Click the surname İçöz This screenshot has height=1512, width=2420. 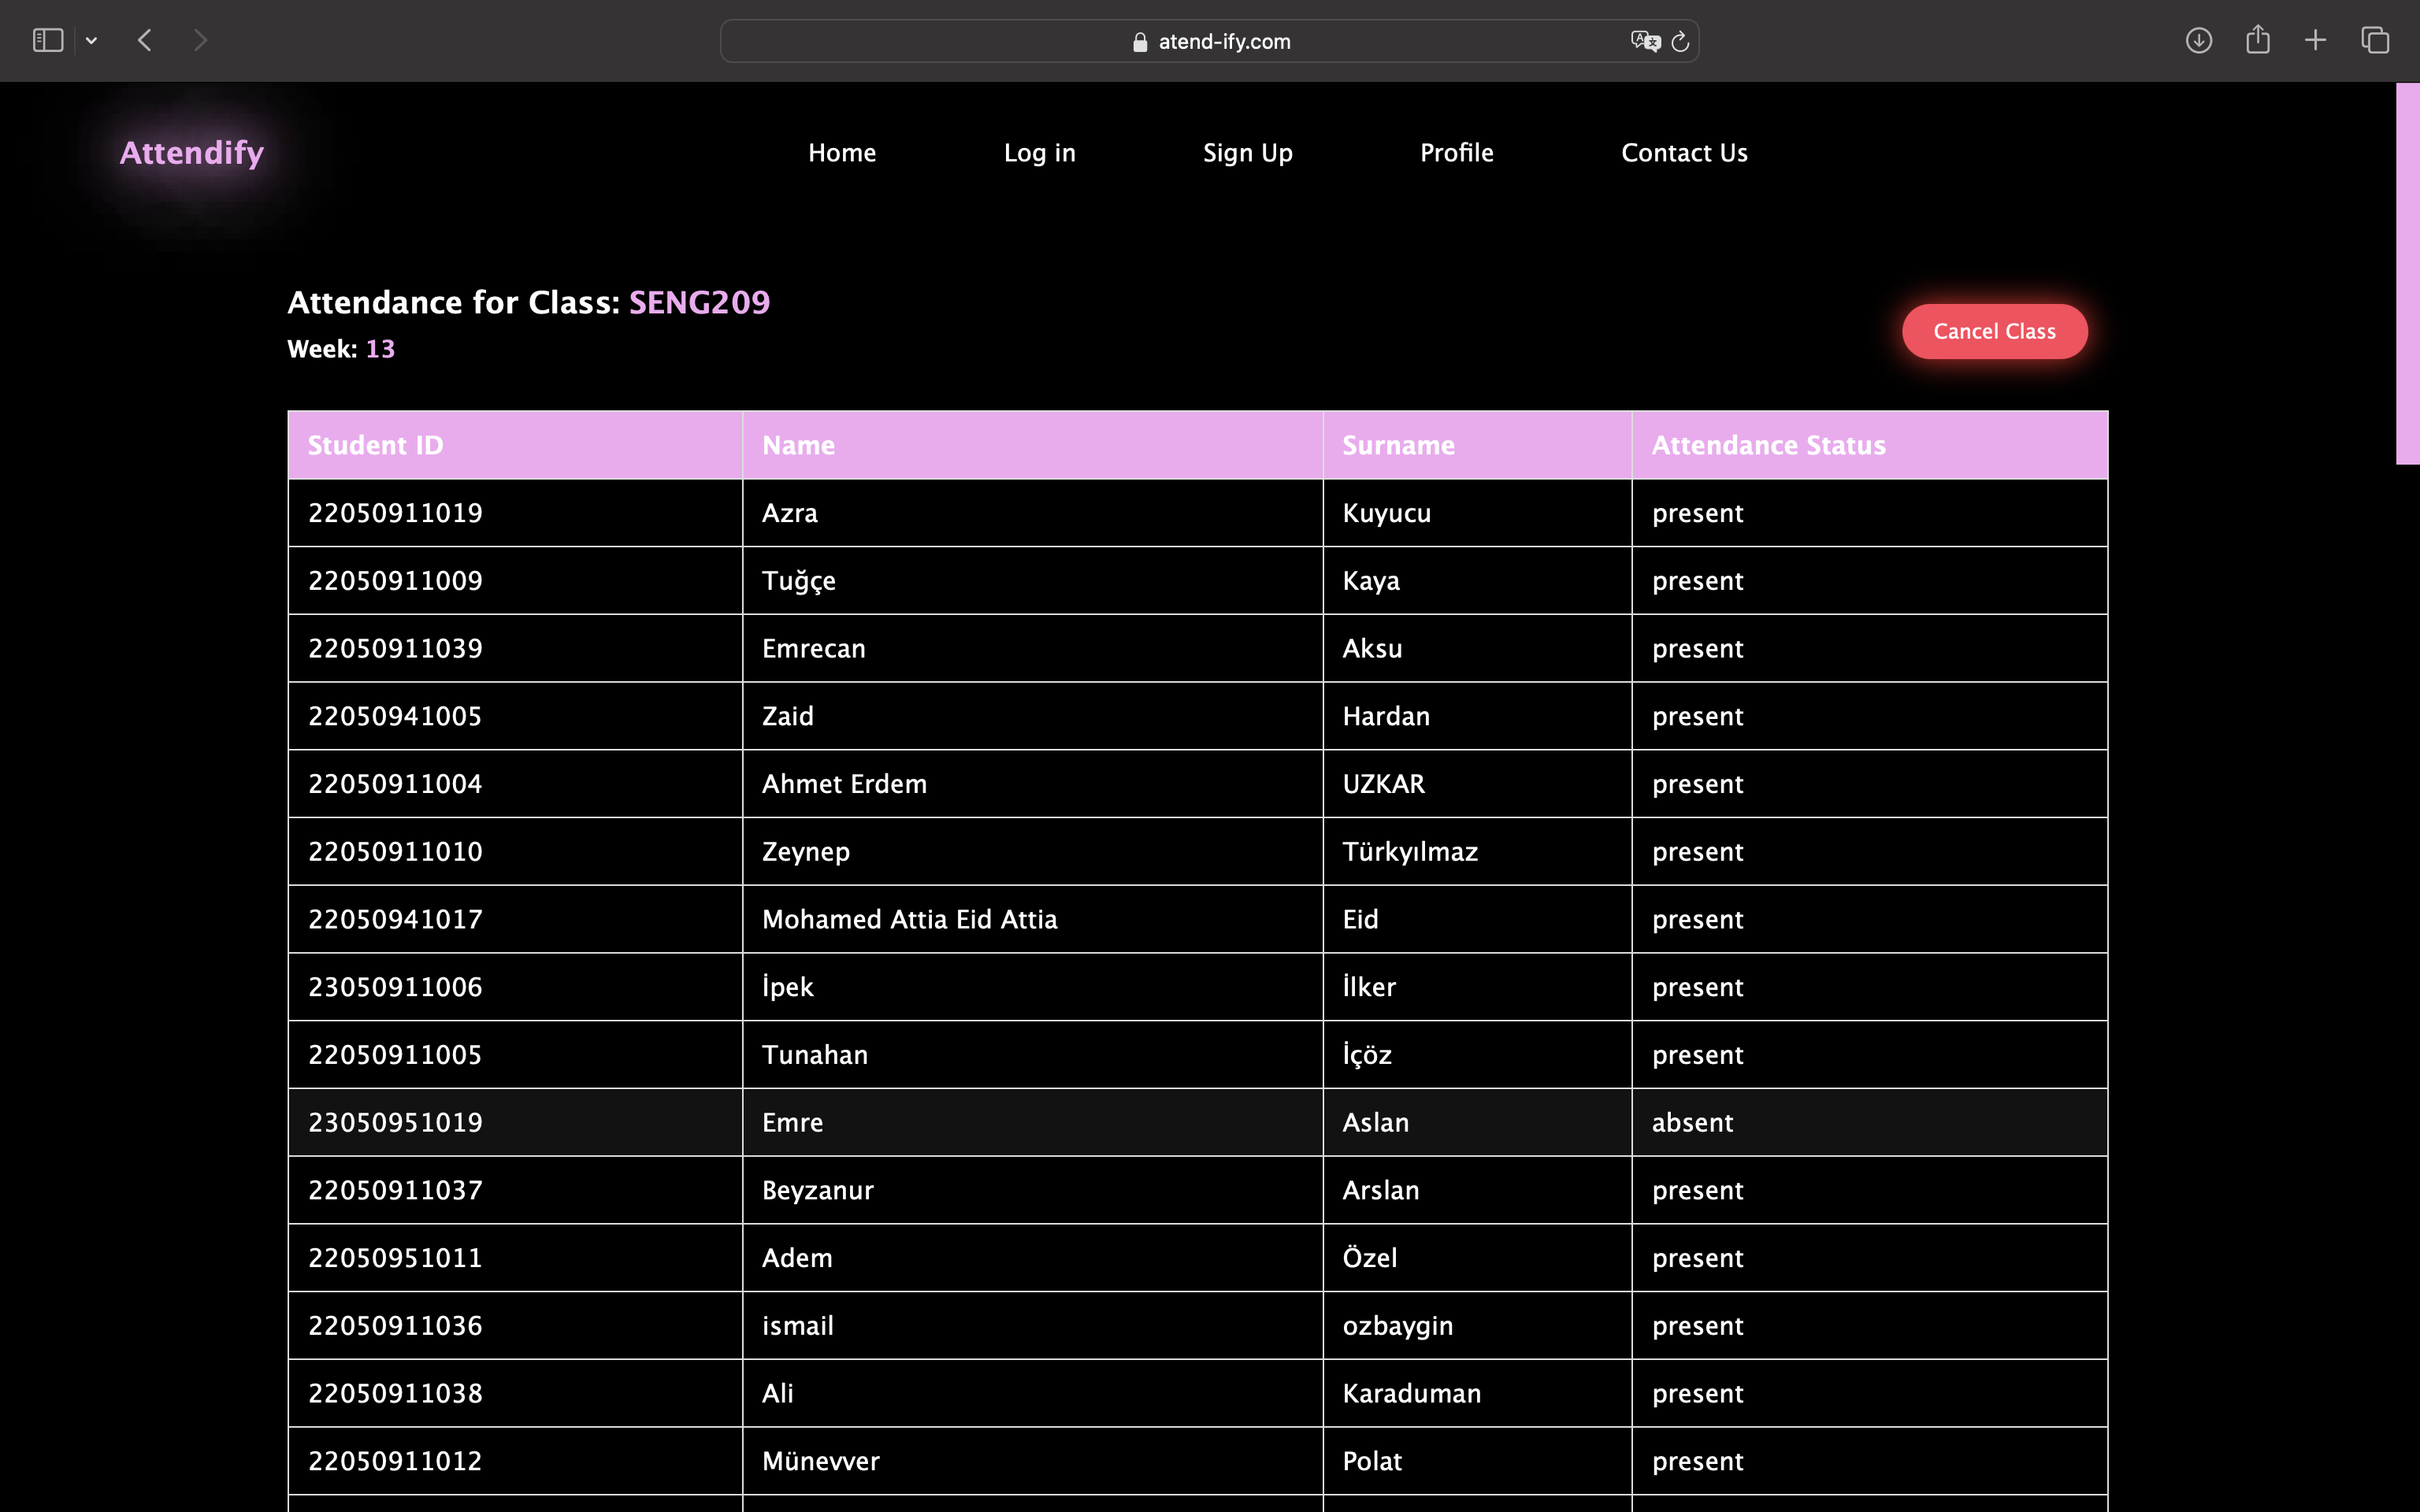tap(1367, 1055)
